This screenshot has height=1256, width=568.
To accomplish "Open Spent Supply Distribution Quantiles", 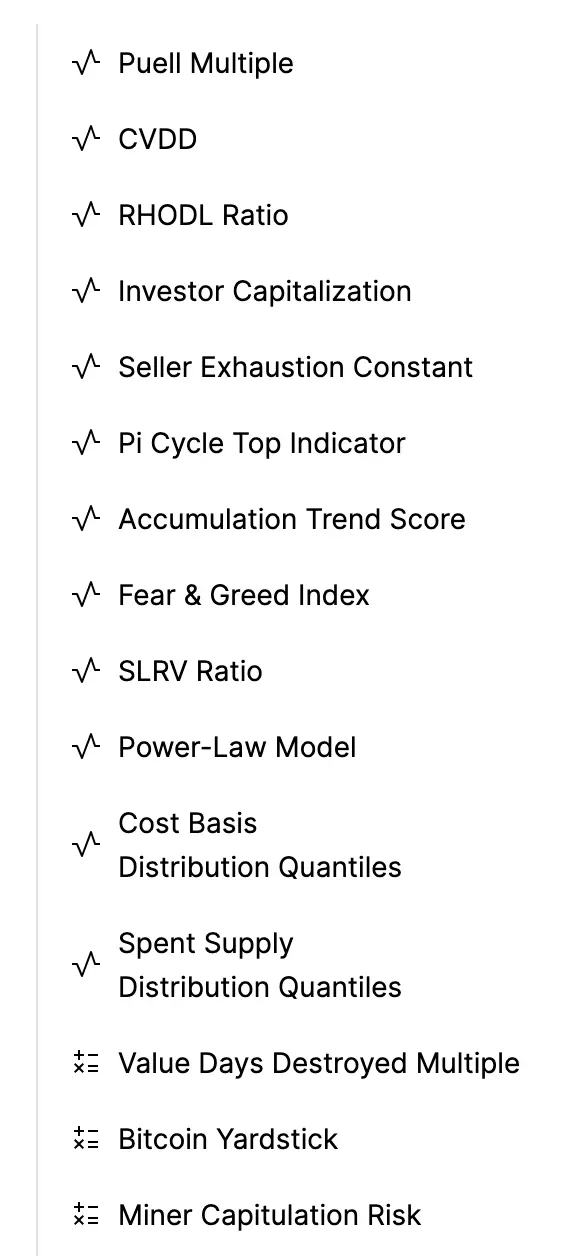I will point(260,965).
